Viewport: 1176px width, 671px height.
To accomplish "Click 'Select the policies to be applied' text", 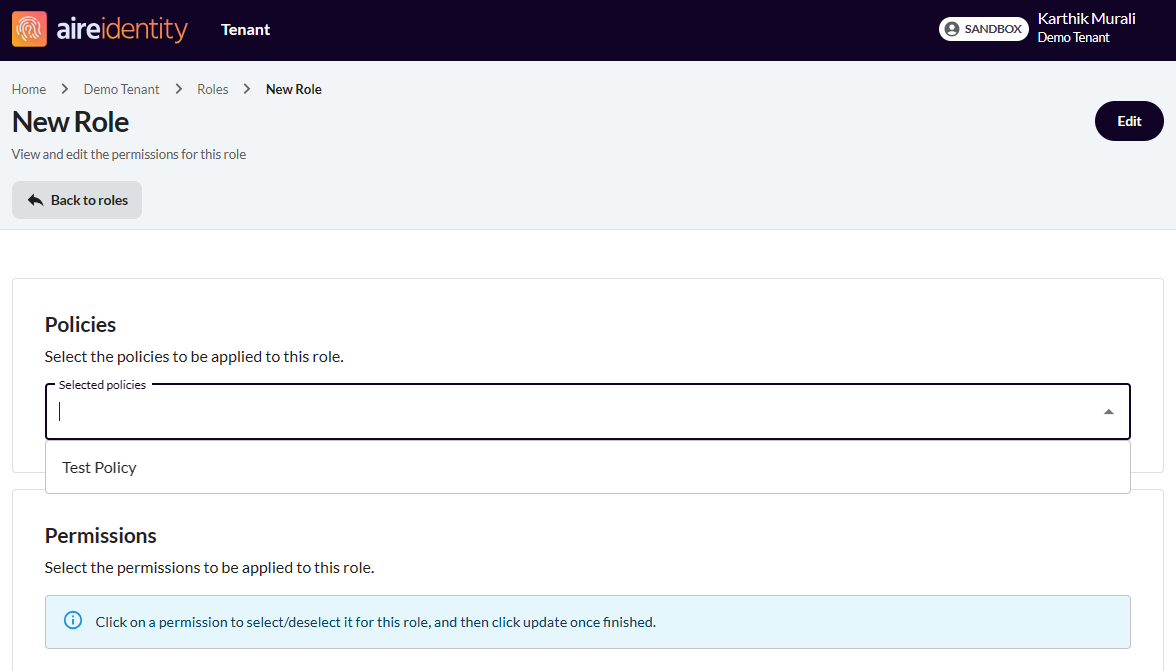I will 194,357.
